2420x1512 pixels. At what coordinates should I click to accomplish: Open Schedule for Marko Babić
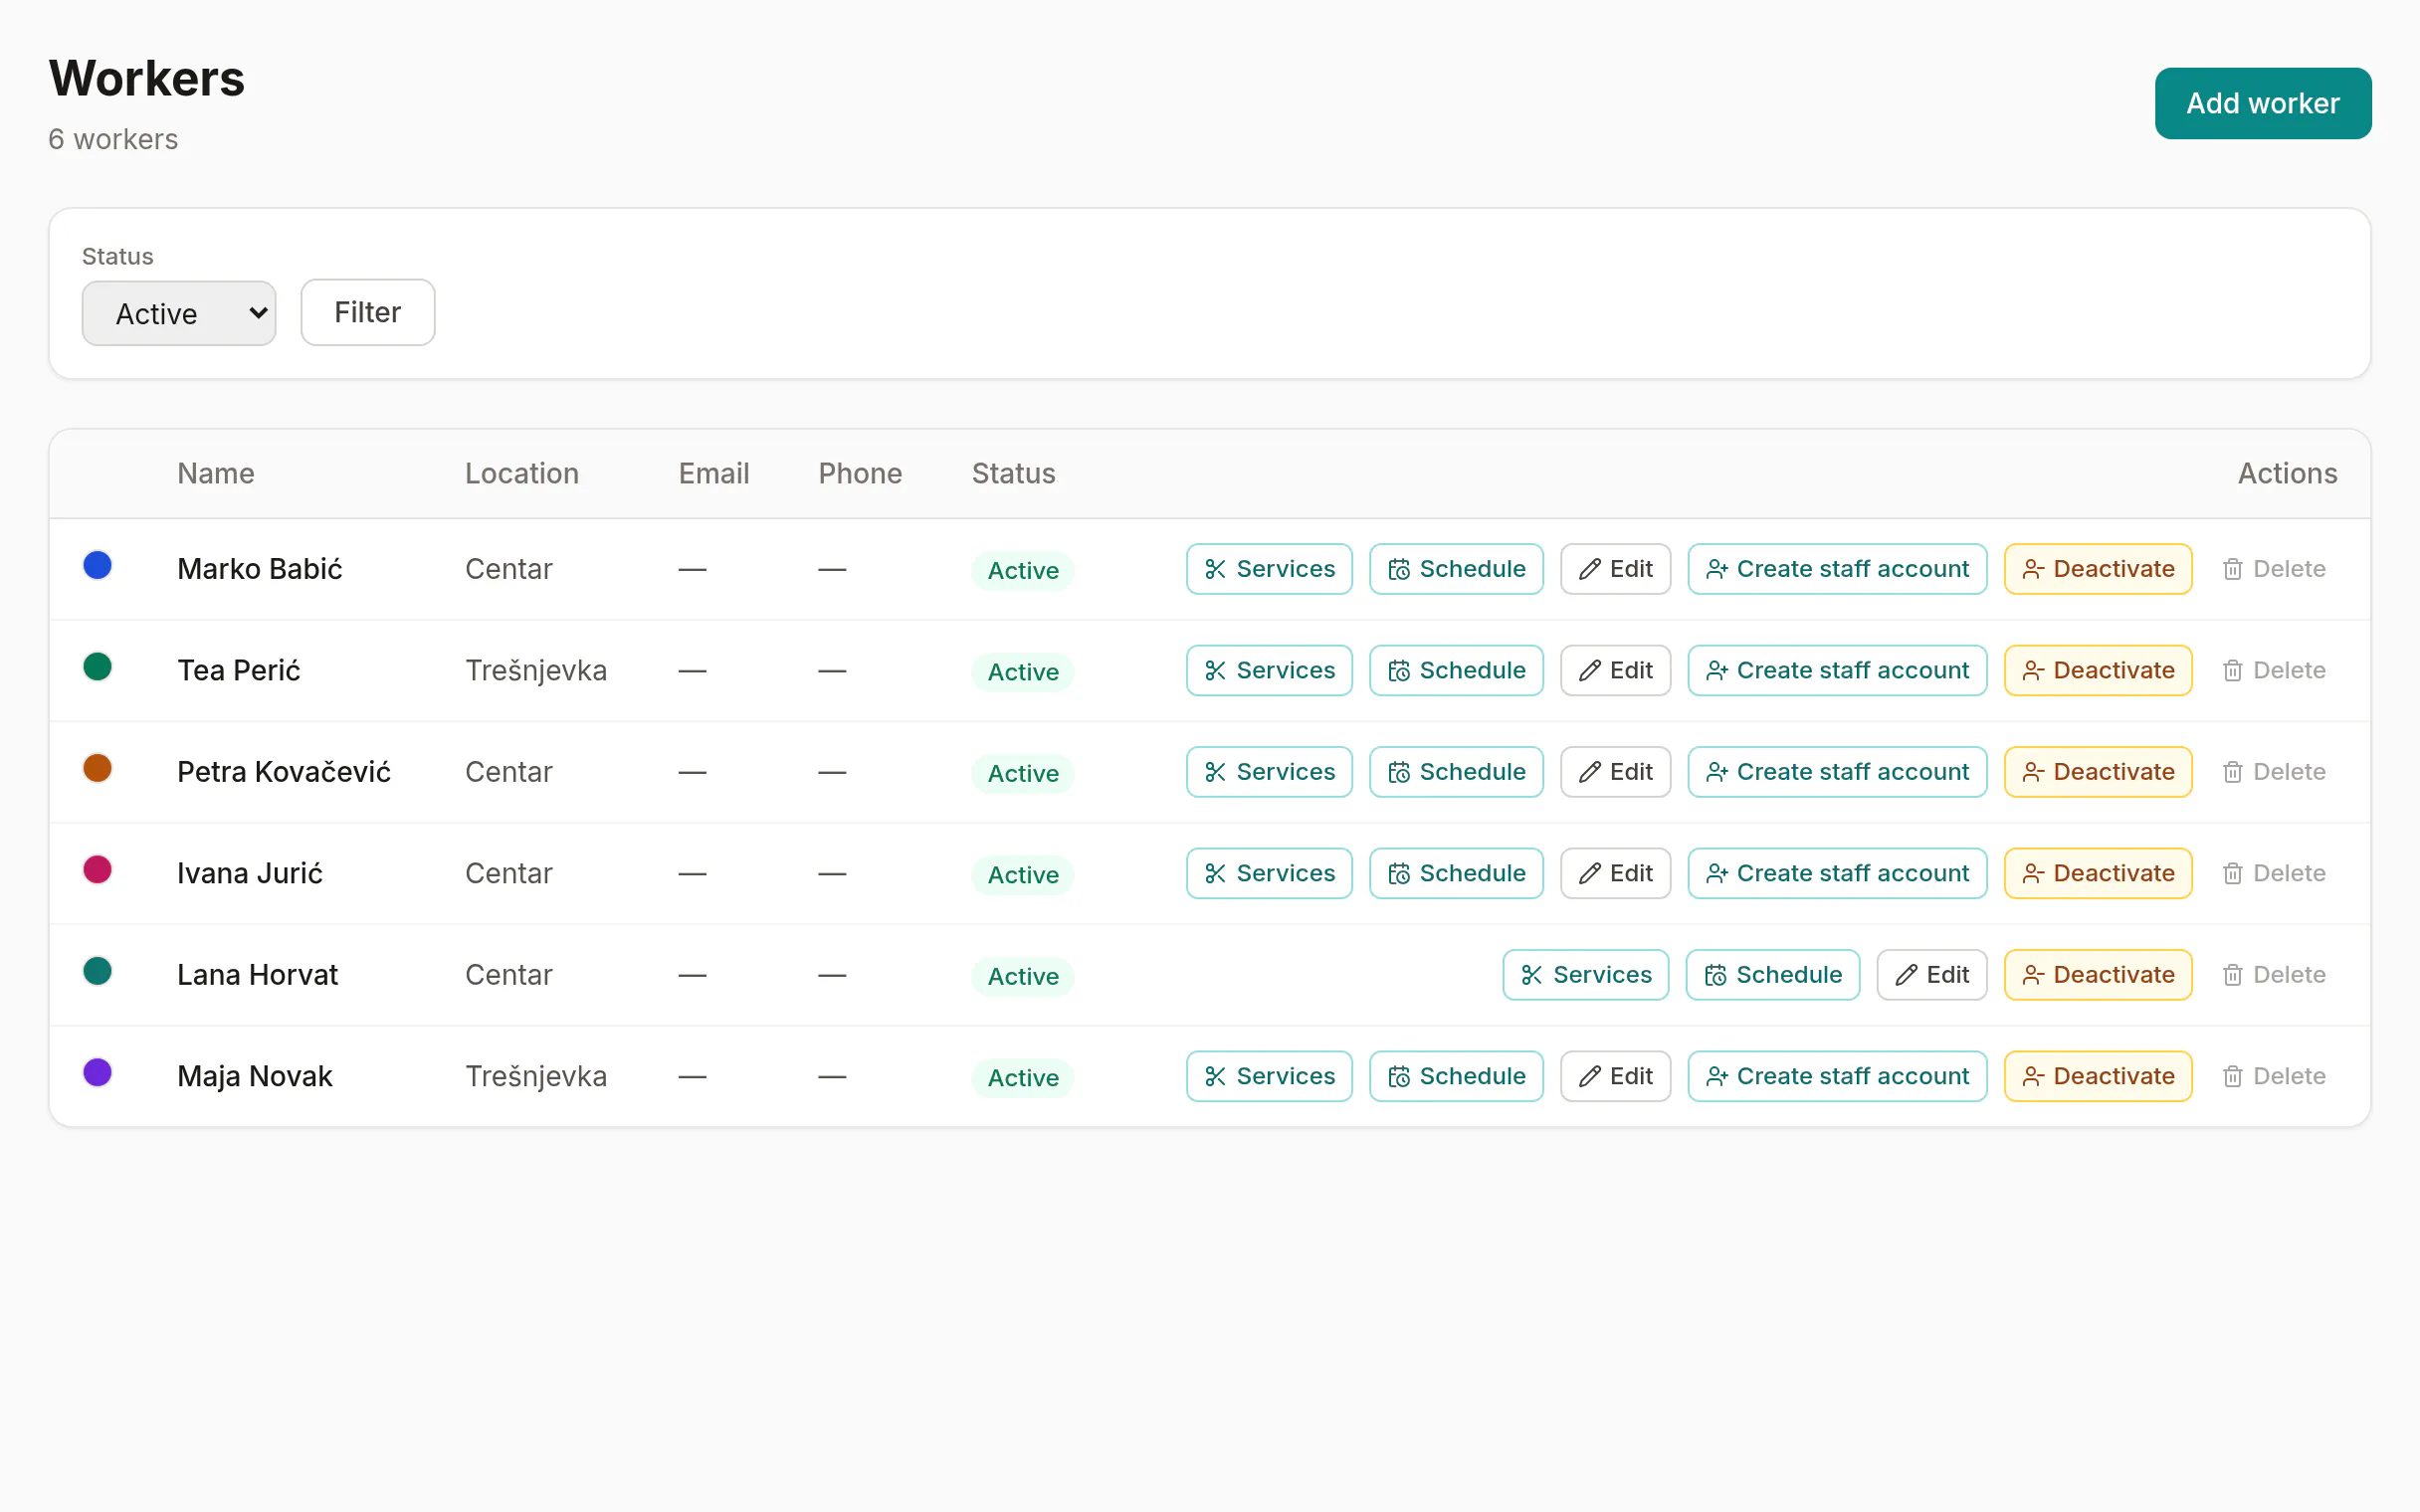point(1456,569)
